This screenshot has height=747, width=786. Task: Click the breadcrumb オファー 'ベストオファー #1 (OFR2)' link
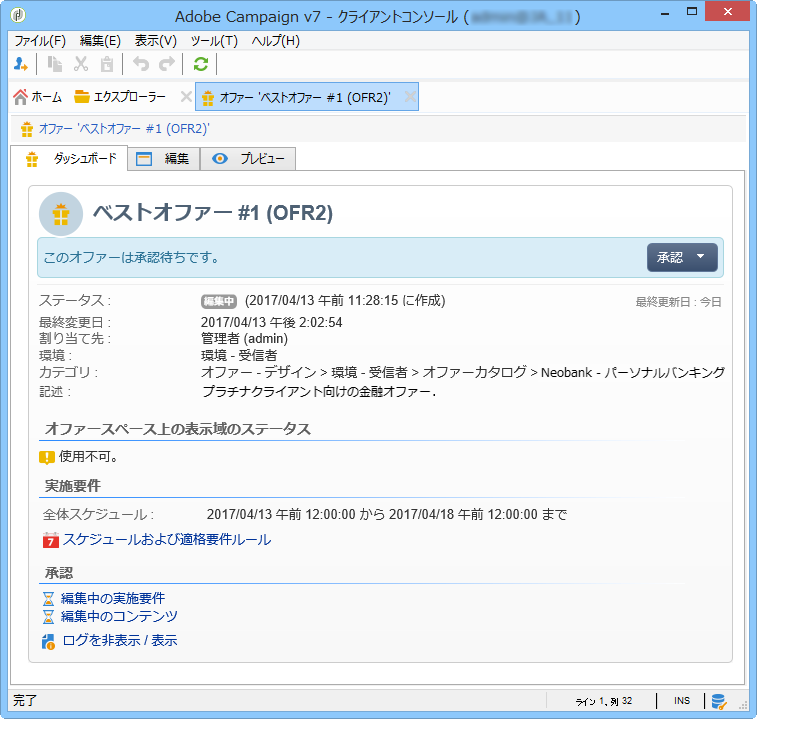point(124,129)
